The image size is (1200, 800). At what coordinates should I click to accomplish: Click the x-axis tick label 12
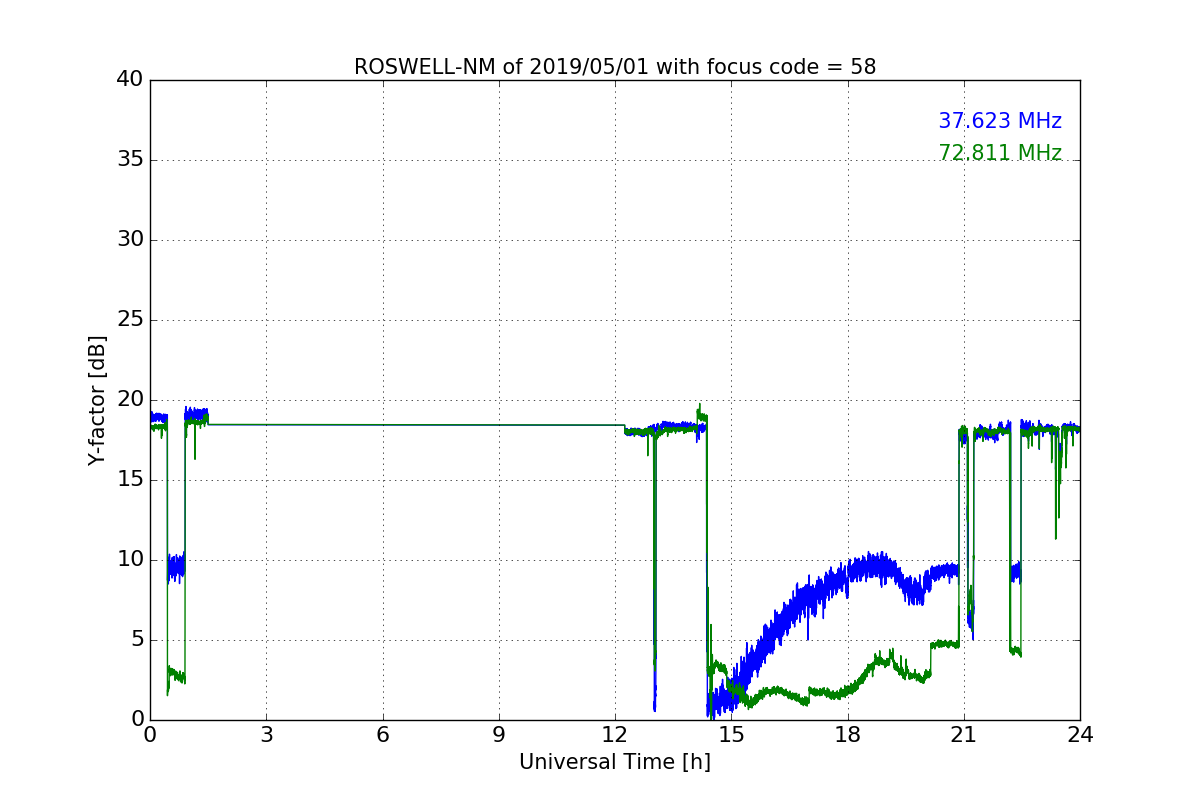615,734
